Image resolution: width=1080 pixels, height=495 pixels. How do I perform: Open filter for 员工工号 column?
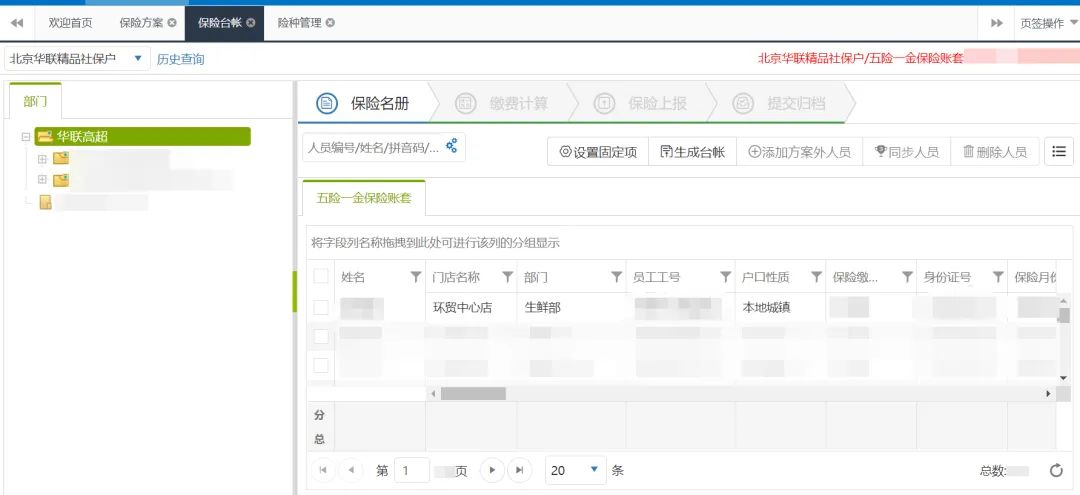pyautogui.click(x=725, y=277)
